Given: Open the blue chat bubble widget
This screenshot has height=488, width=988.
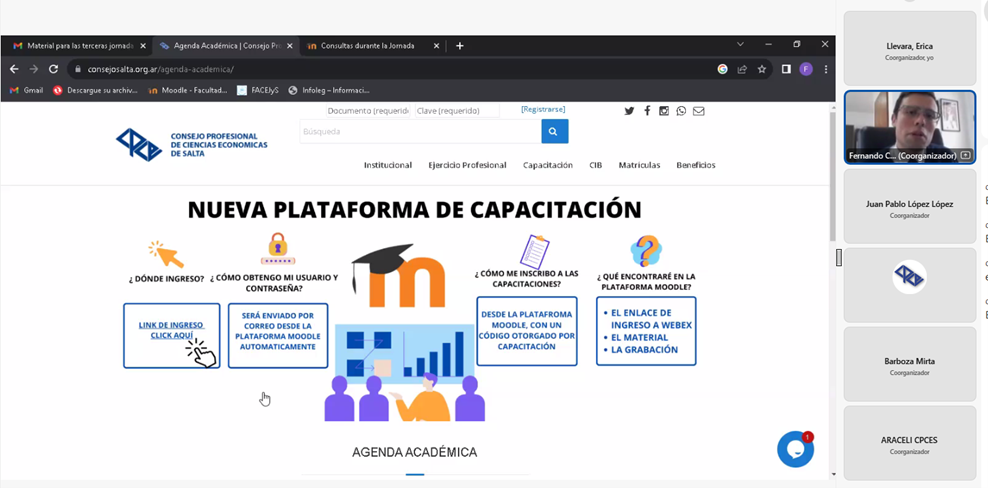Looking at the screenshot, I should (x=795, y=449).
